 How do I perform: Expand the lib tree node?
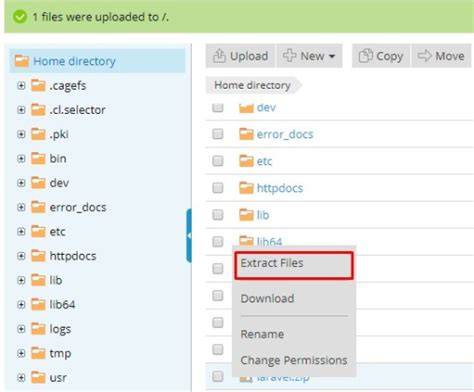point(21,280)
